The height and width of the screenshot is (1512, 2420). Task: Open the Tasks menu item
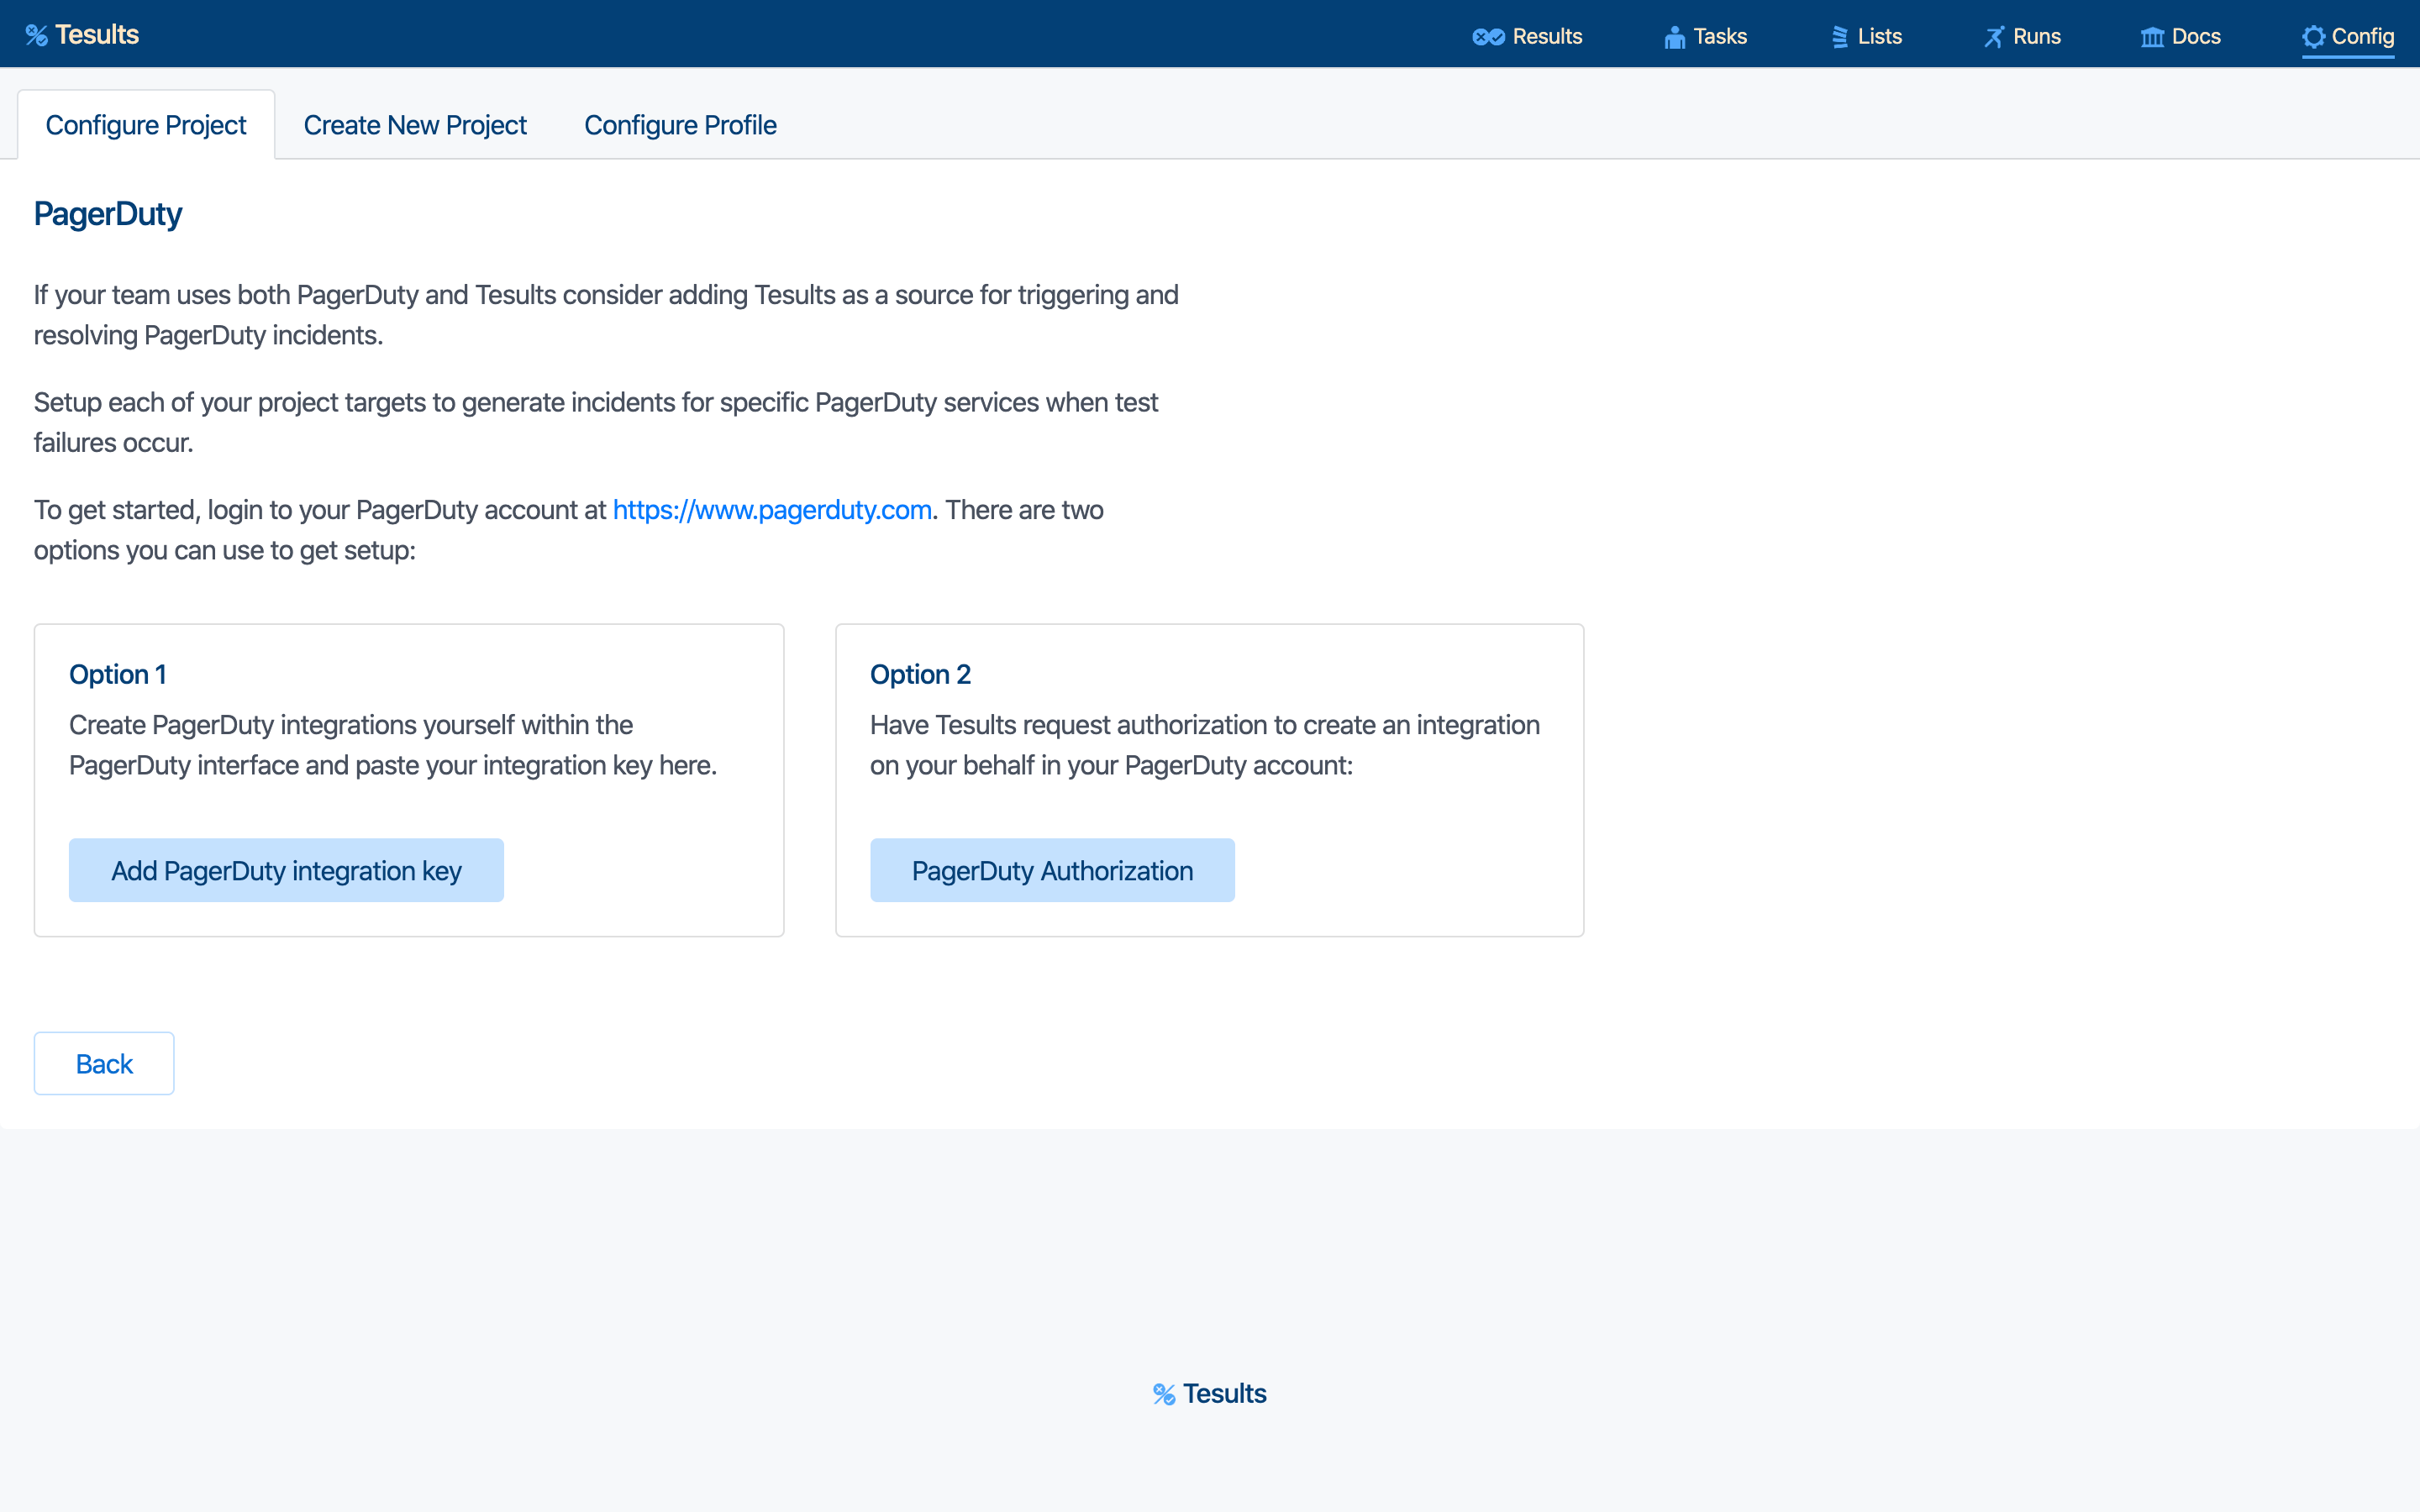pyautogui.click(x=1705, y=37)
